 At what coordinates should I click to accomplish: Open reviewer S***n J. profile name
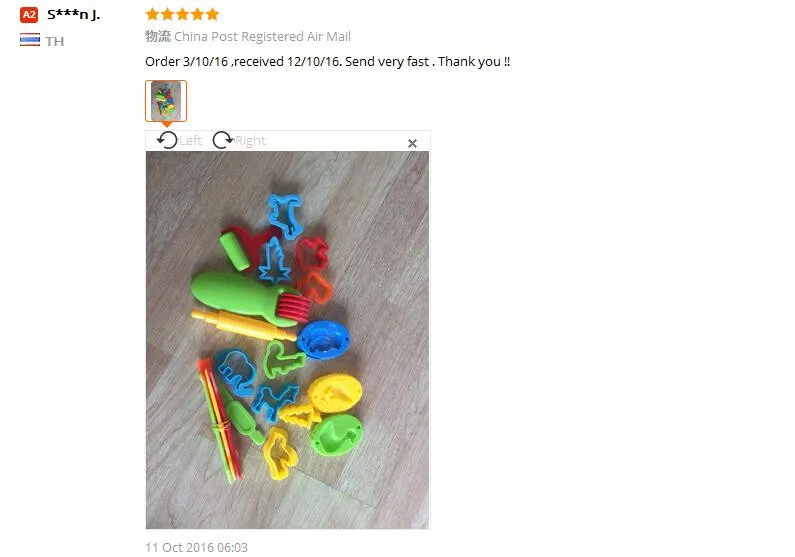(74, 15)
